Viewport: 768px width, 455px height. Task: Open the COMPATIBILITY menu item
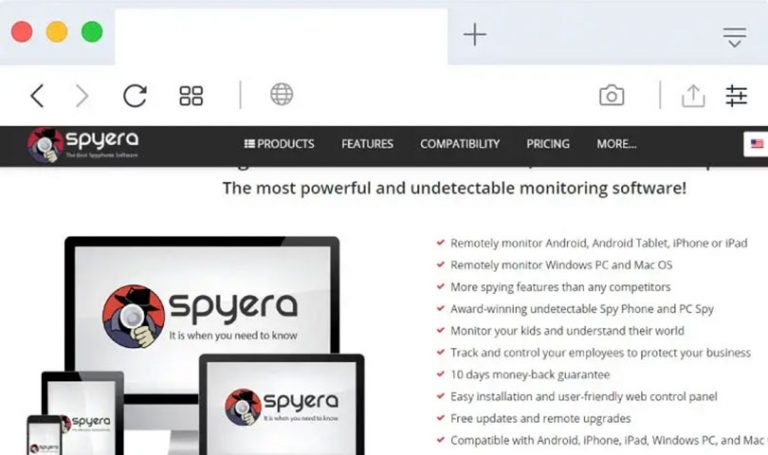460,144
